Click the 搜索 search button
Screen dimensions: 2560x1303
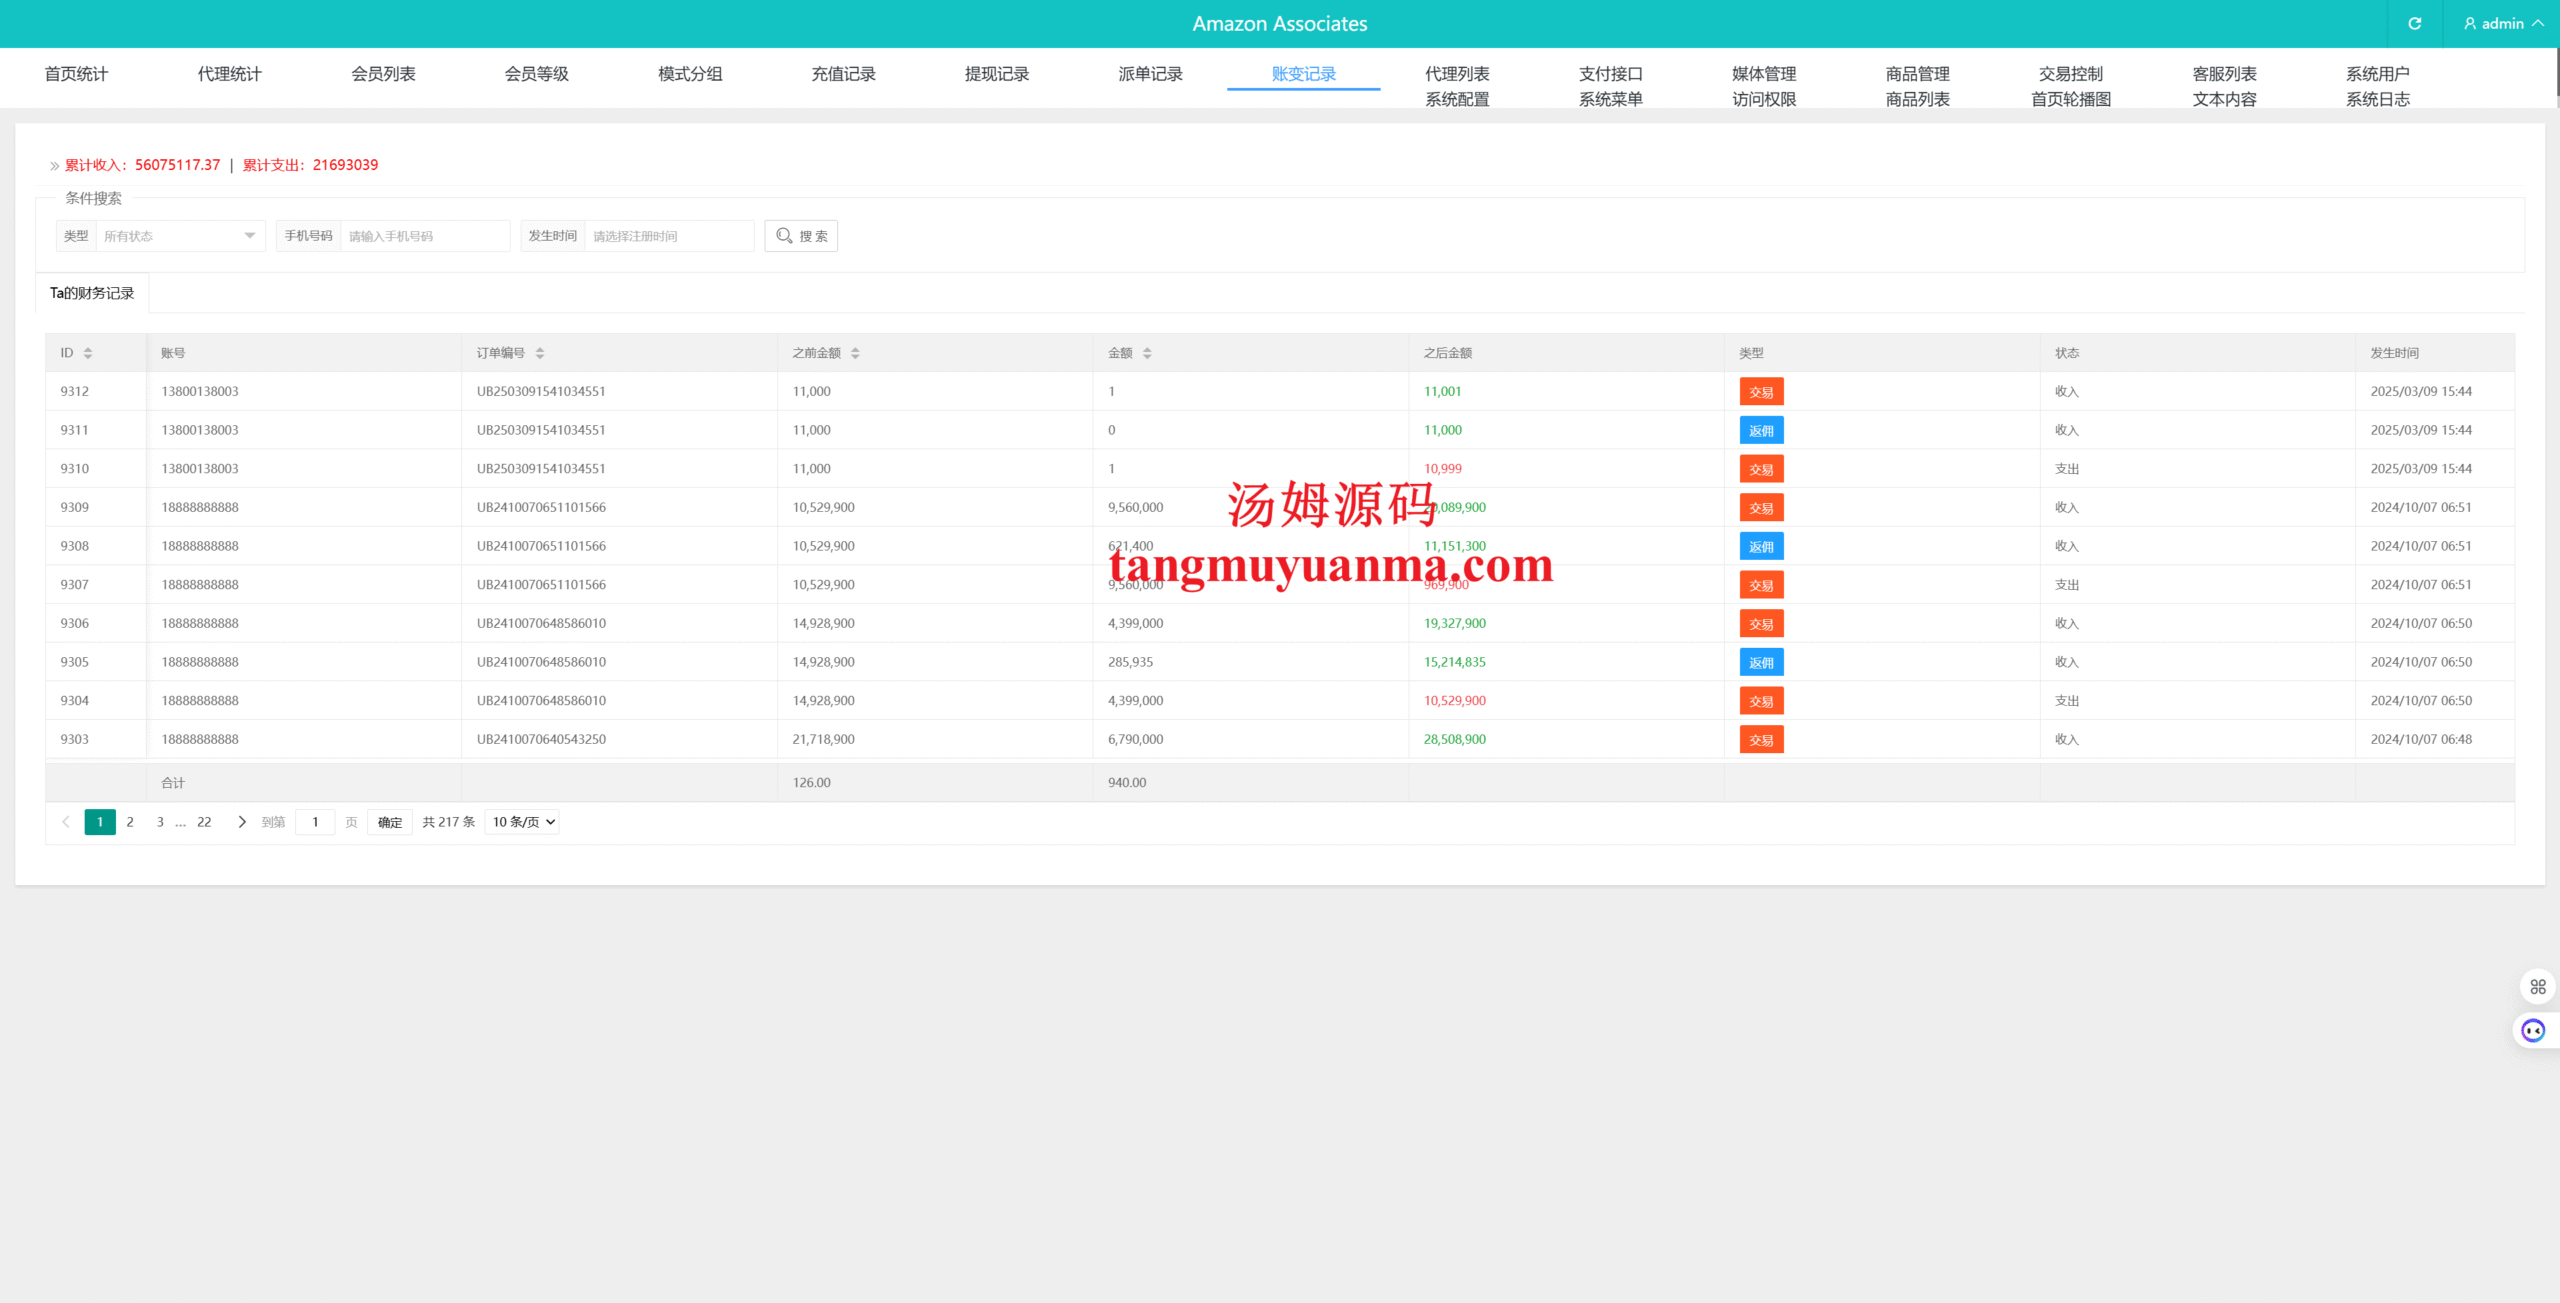click(801, 236)
